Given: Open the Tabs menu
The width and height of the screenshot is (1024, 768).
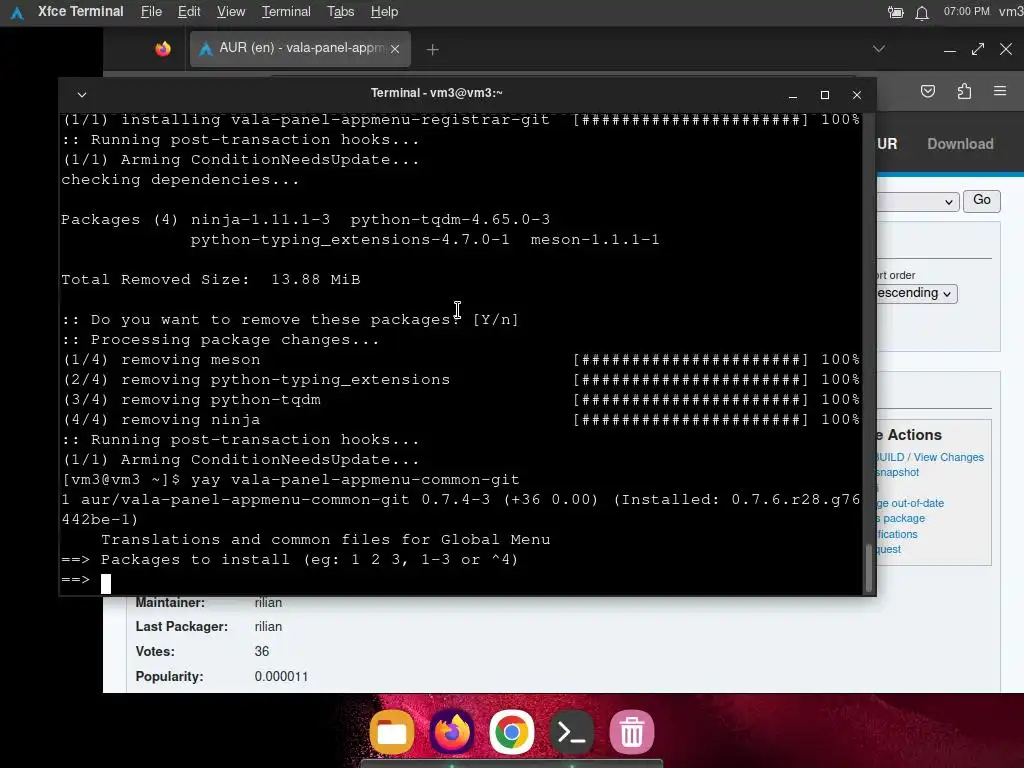Looking at the screenshot, I should point(340,12).
